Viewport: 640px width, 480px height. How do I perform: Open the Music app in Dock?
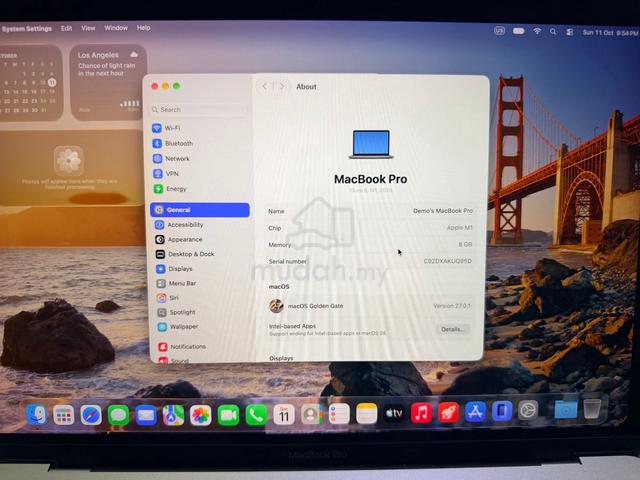click(421, 413)
